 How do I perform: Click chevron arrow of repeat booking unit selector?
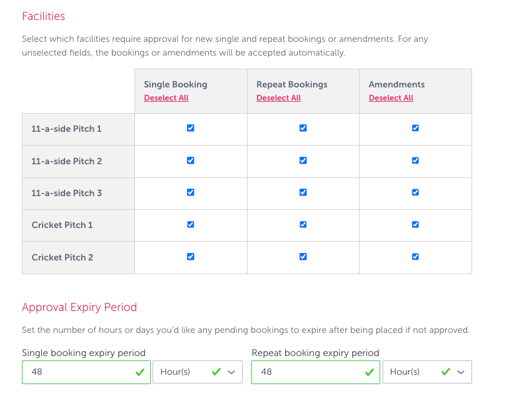click(x=461, y=372)
